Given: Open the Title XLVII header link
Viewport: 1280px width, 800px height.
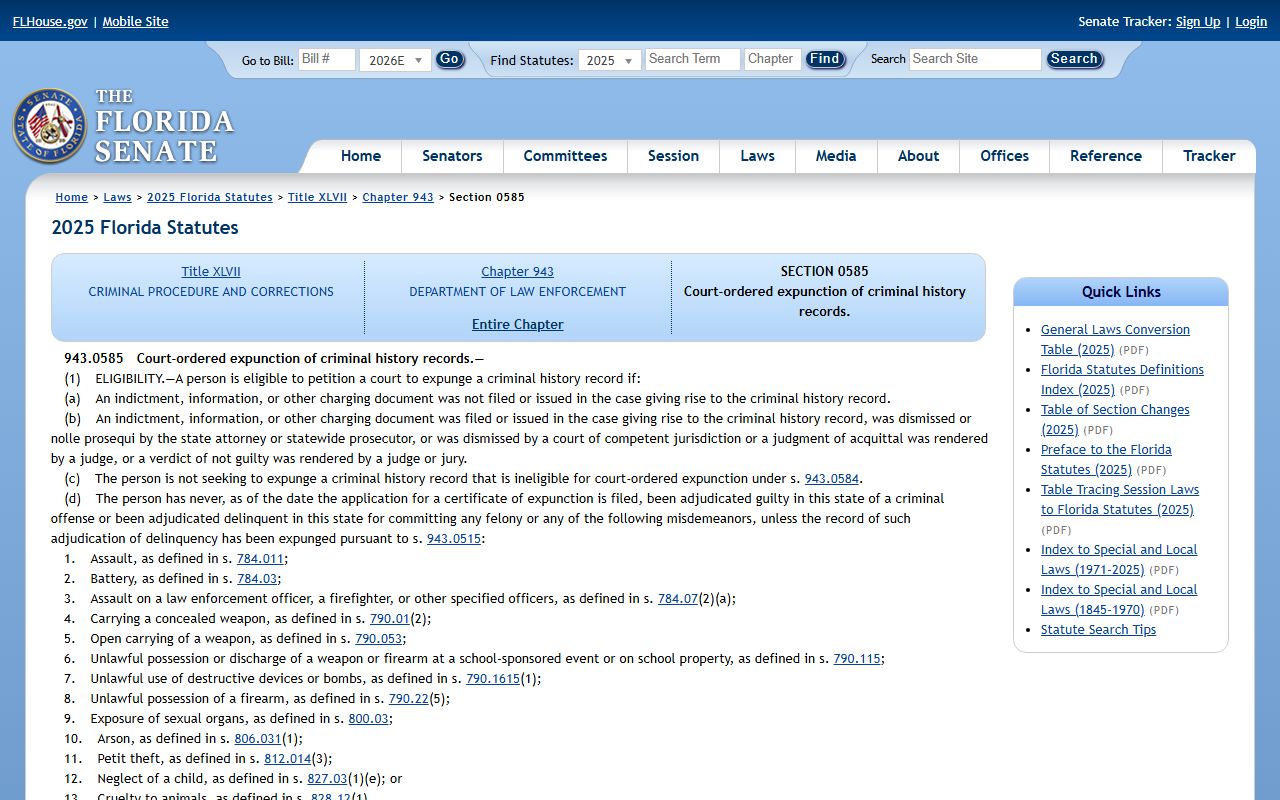Looking at the screenshot, I should click(211, 272).
